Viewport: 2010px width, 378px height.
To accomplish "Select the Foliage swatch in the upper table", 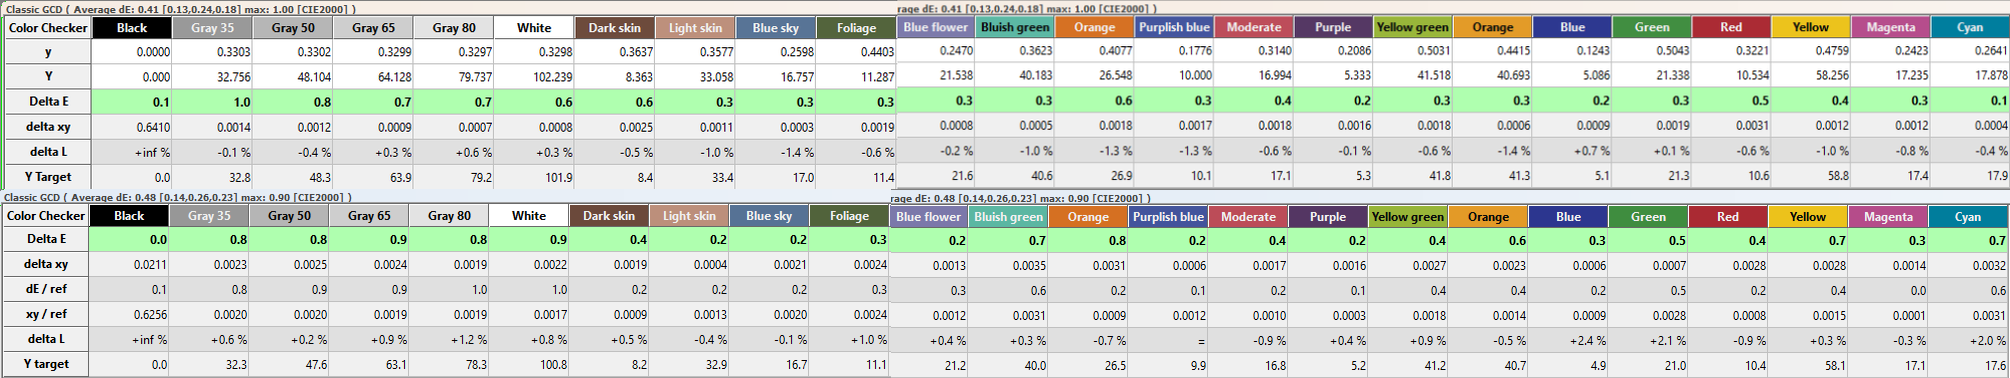I will (855, 28).
